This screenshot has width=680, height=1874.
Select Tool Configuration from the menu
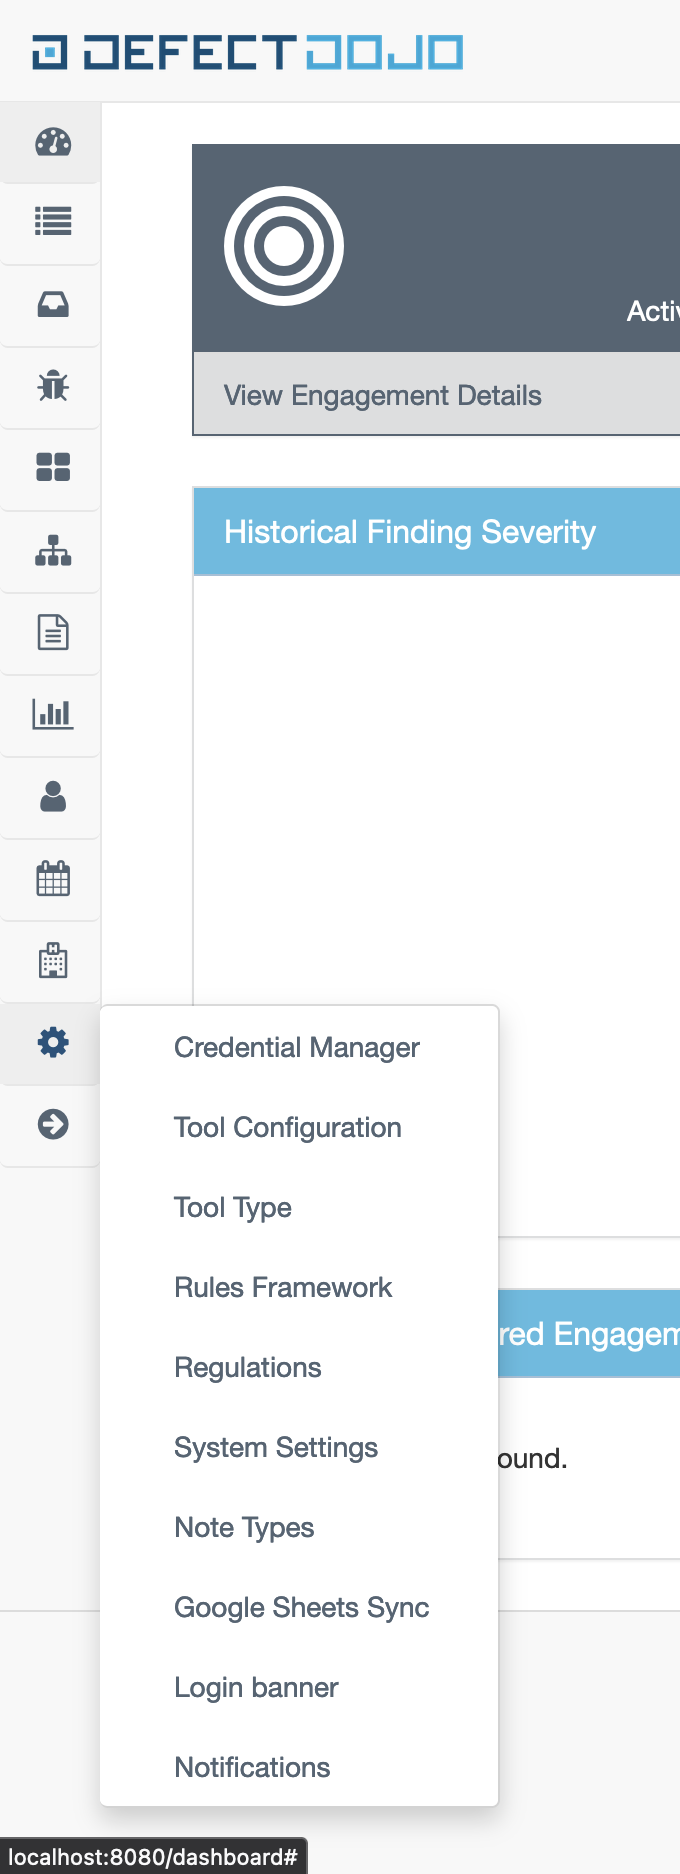[287, 1127]
